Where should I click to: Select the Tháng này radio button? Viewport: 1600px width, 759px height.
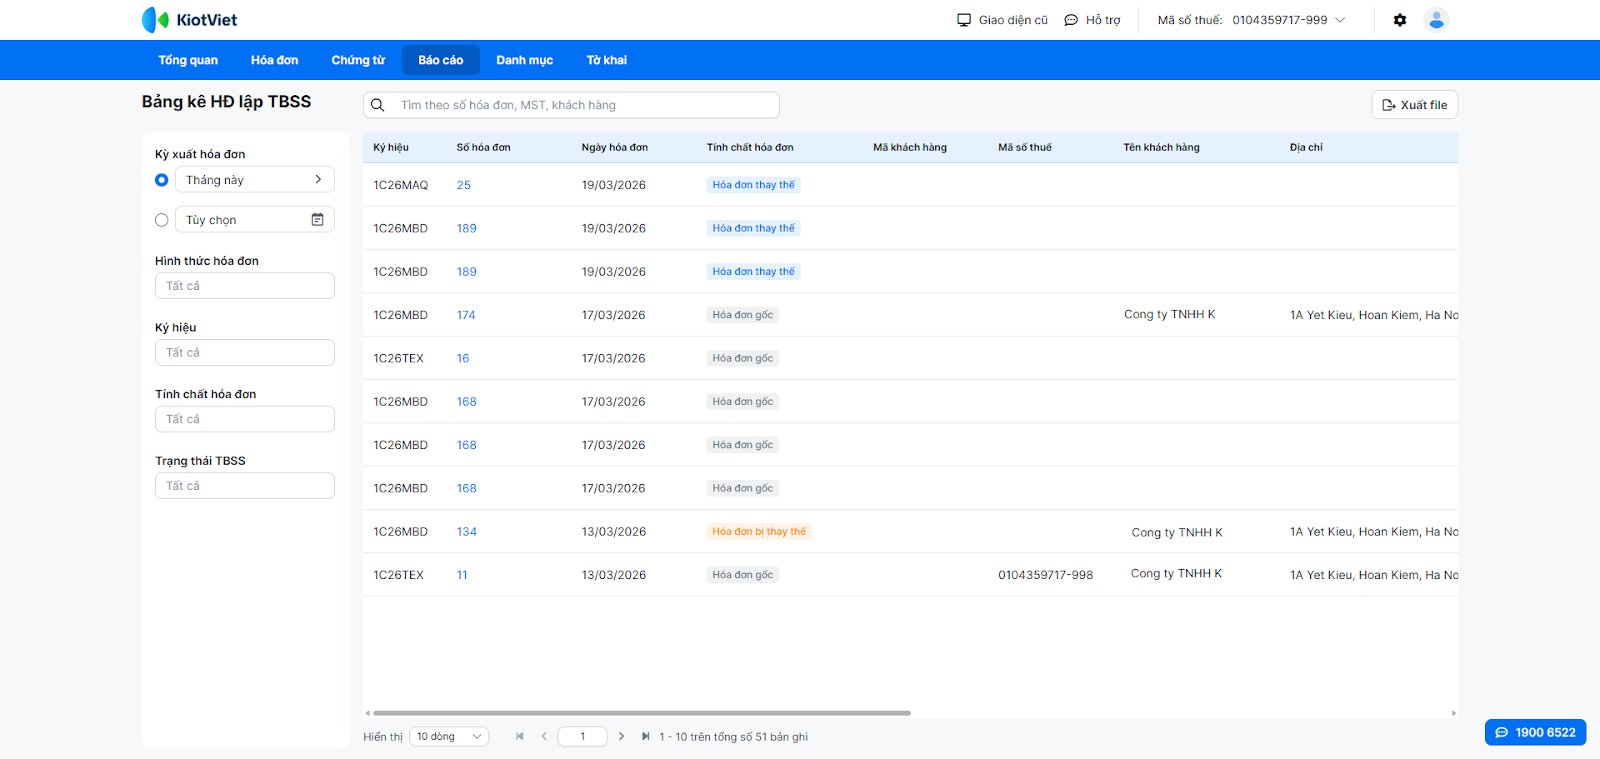pos(162,180)
